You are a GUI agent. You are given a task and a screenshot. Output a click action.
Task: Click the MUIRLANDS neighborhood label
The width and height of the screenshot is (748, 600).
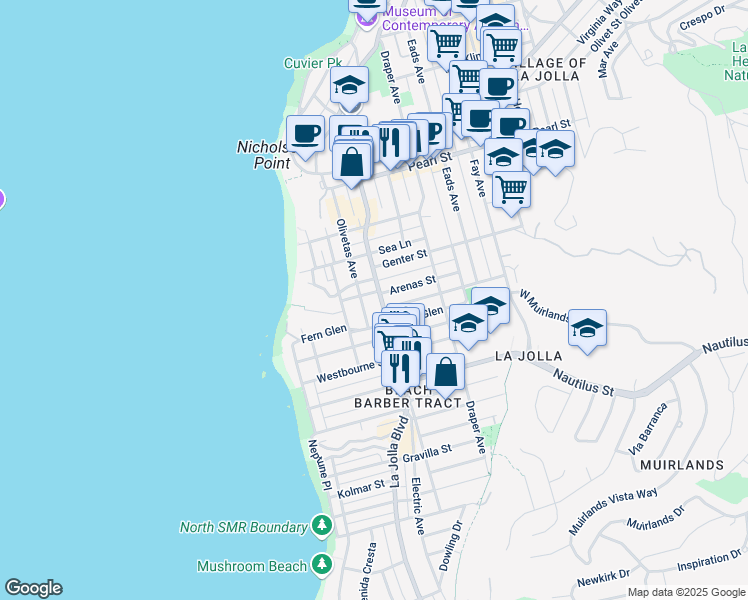pos(682,465)
